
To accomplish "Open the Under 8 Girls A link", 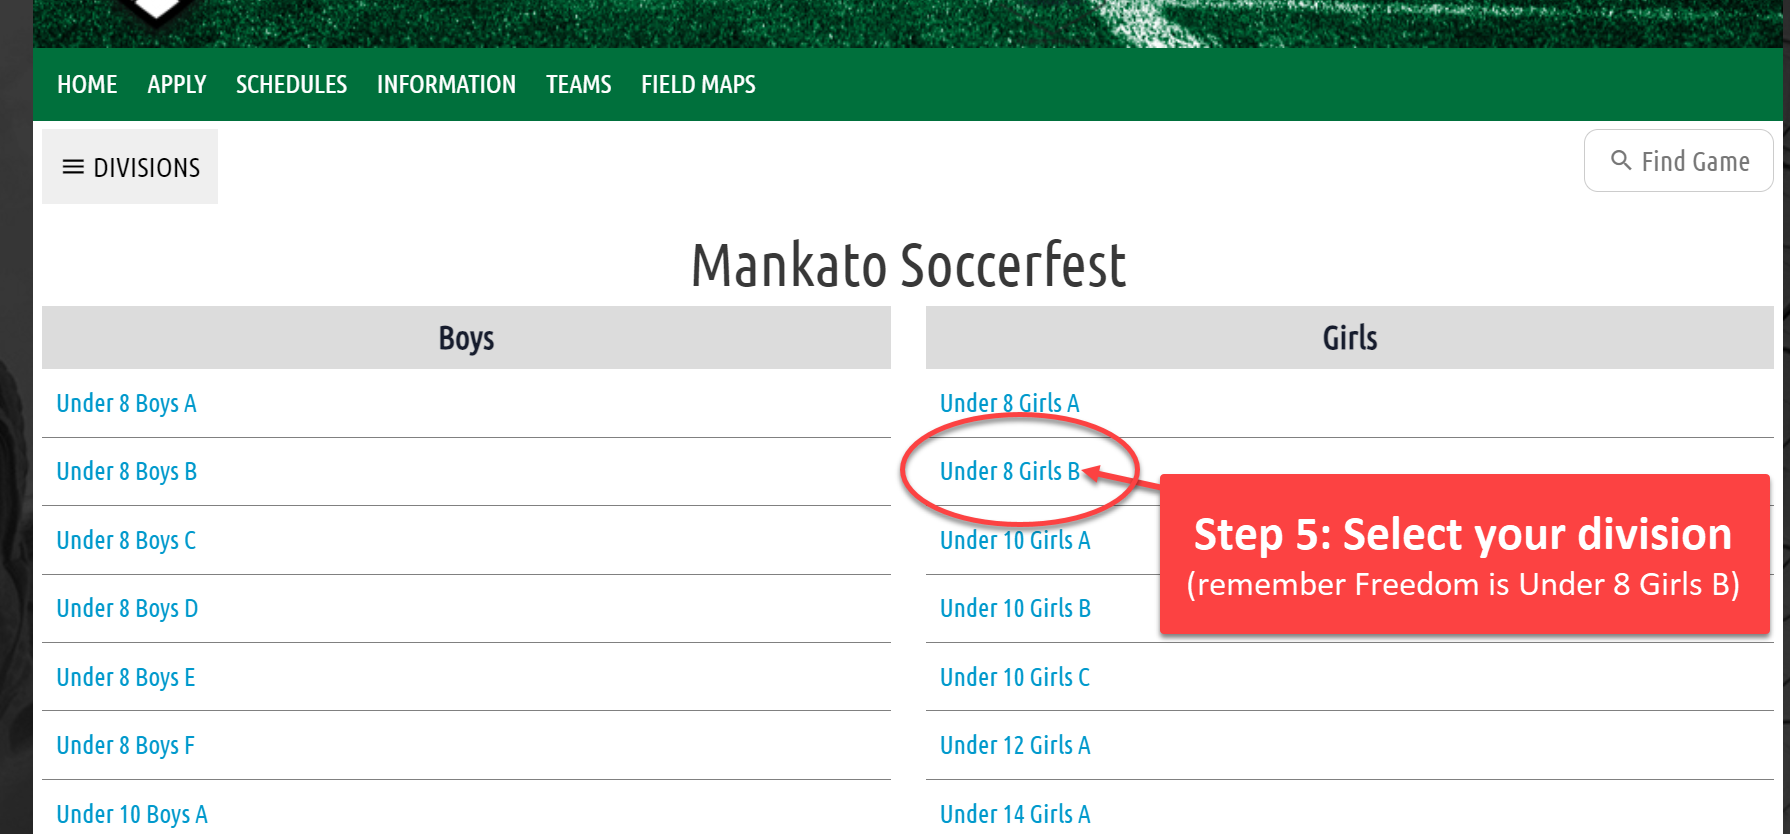I will [x=1010, y=403].
